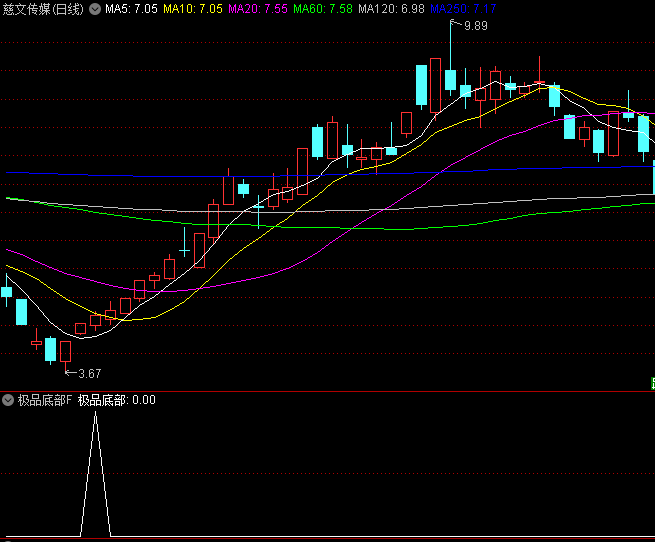Image resolution: width=655 pixels, height=542 pixels.
Task: Click the green MA60 indicator label
Action: point(323,9)
